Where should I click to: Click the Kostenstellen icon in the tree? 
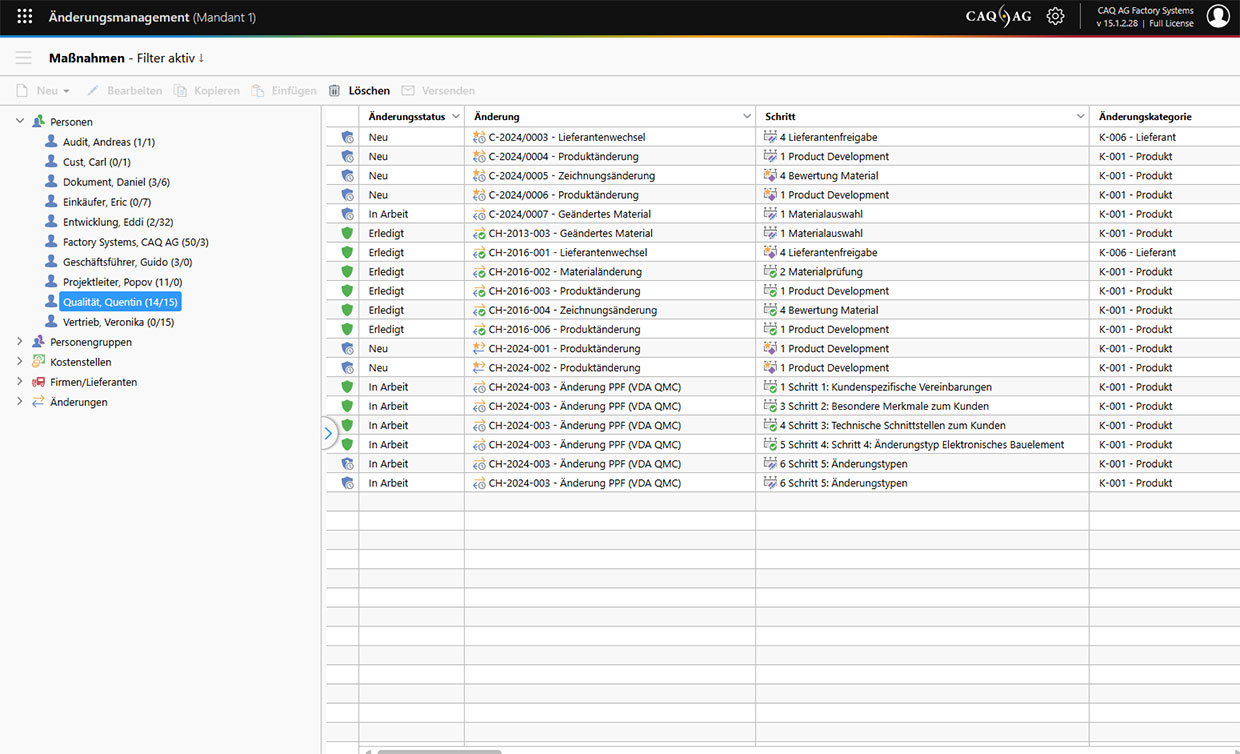39,362
